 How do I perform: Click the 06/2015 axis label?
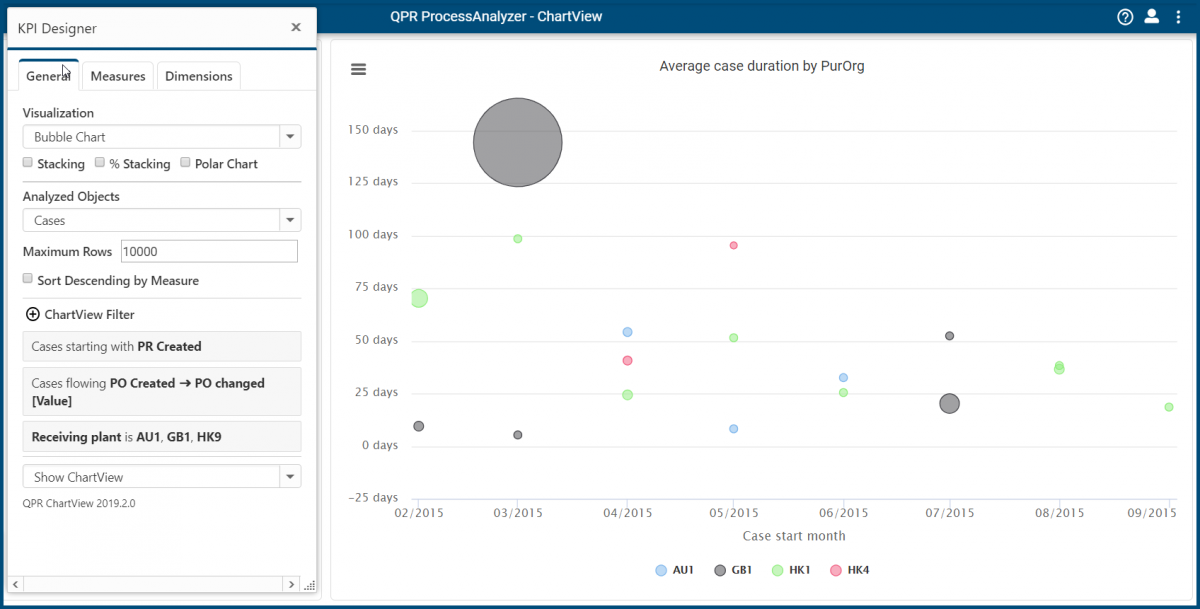tap(843, 513)
